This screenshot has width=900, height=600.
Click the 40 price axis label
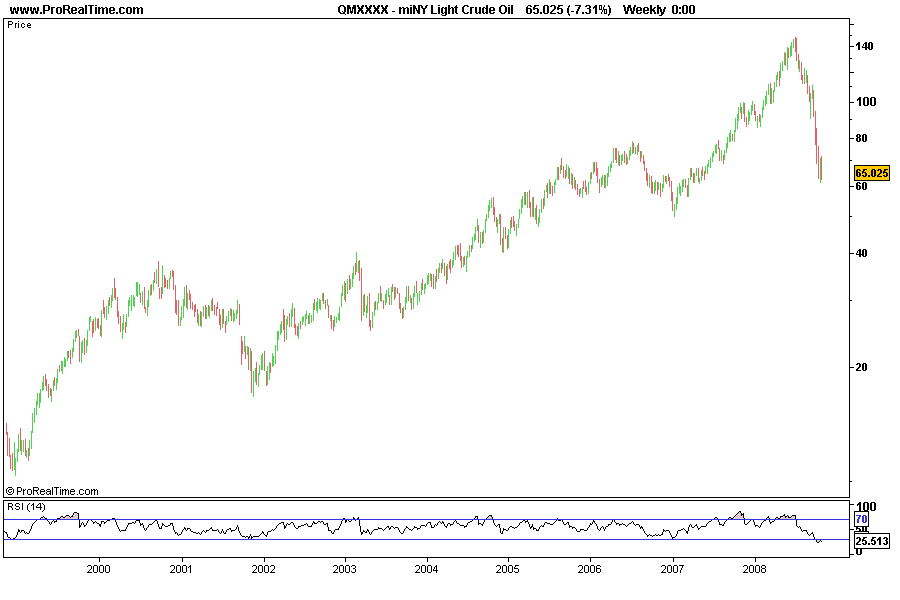(x=861, y=253)
